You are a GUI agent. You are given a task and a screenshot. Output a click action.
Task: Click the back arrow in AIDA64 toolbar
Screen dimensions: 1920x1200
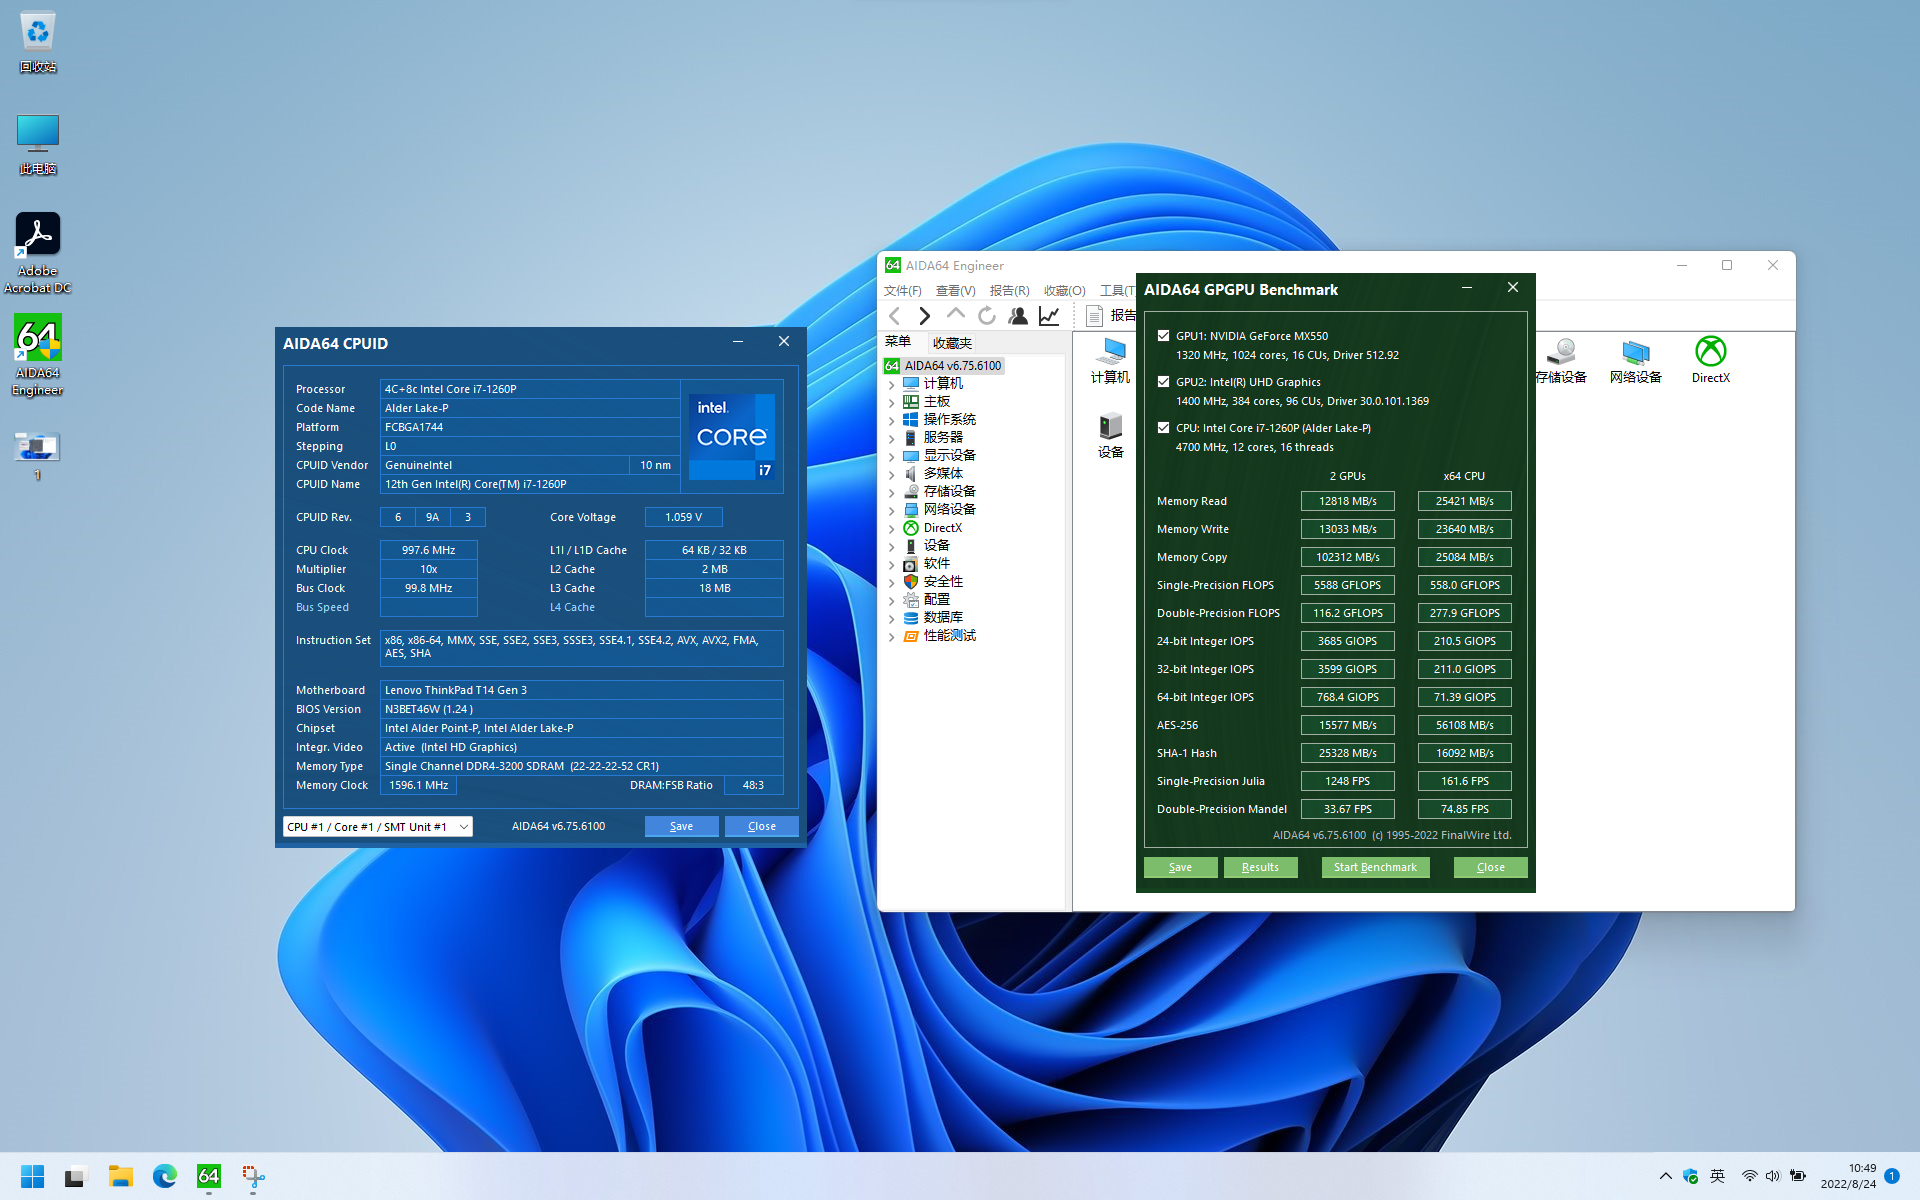[894, 316]
